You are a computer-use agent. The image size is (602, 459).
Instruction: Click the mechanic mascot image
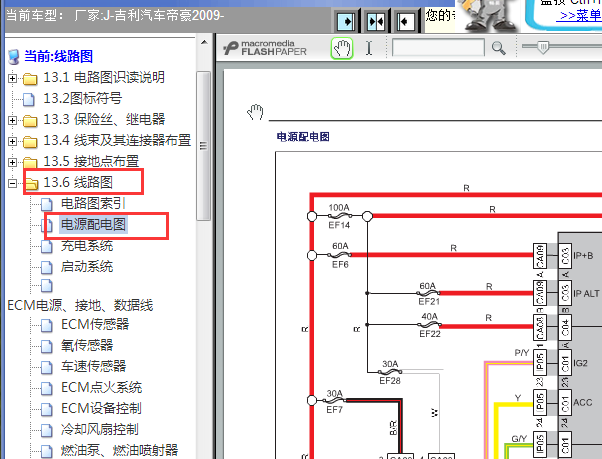tap(486, 15)
